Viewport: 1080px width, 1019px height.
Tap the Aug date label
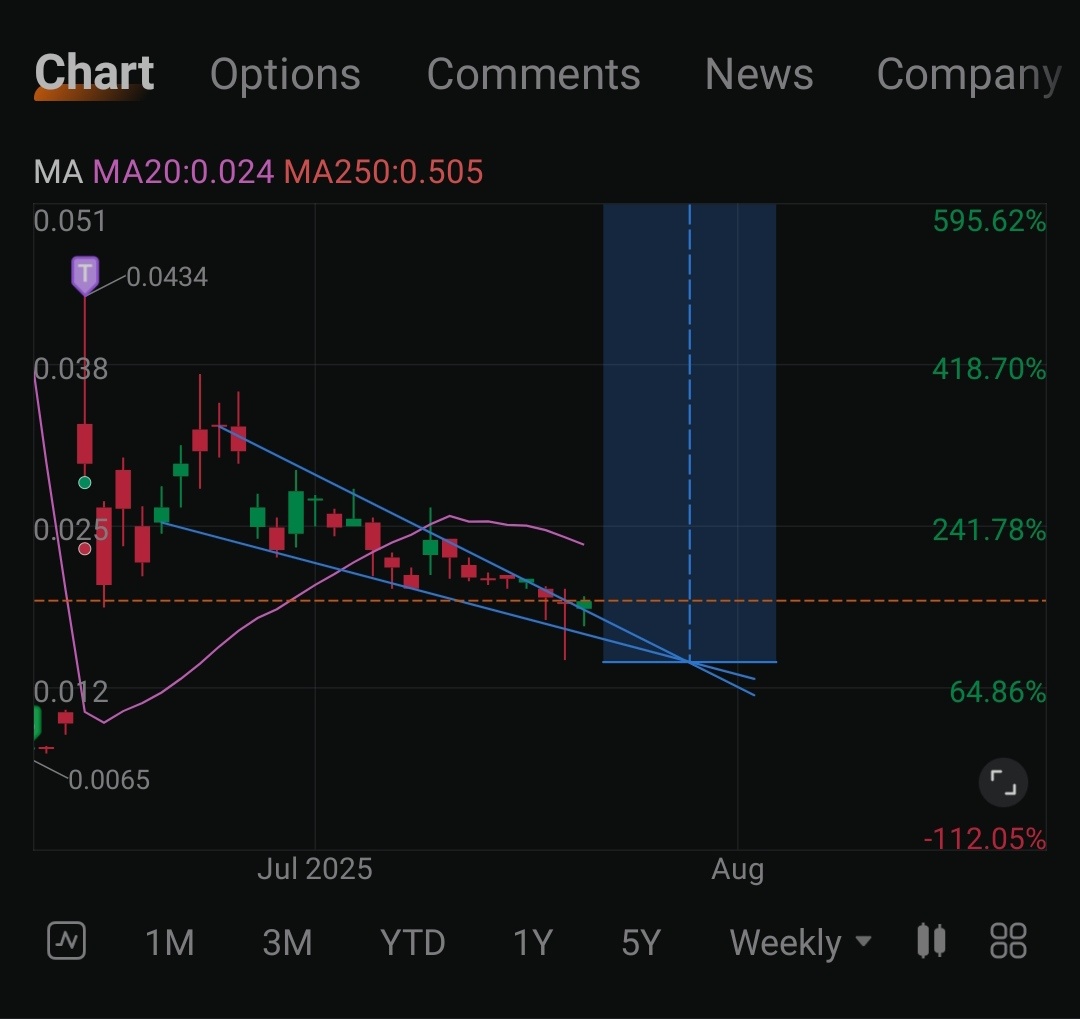point(738,870)
